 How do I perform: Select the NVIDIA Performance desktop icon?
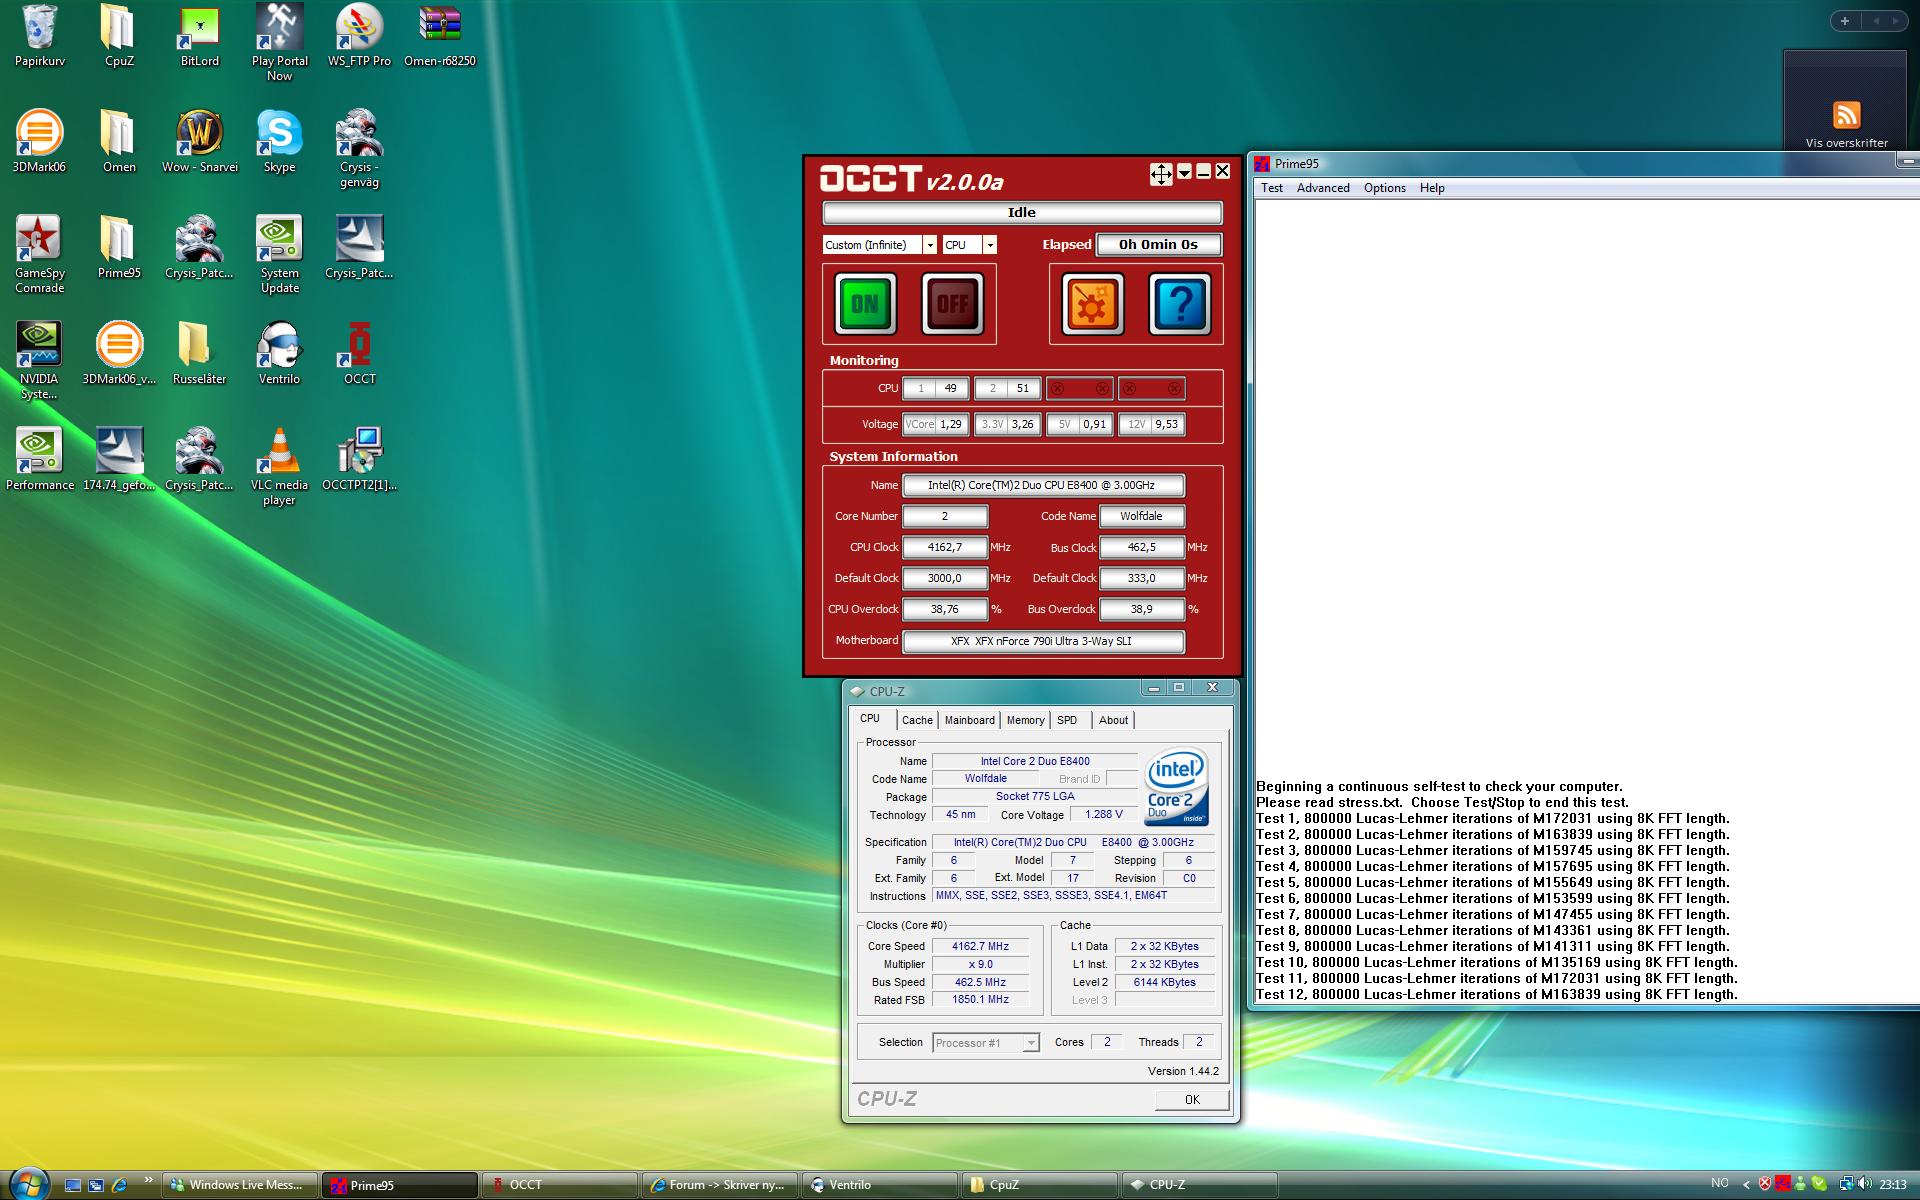(x=39, y=460)
